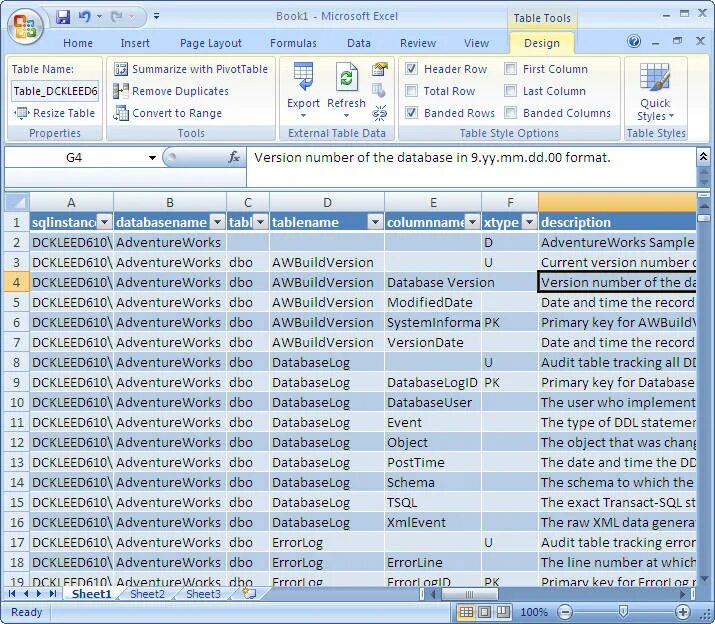This screenshot has height=624, width=715.
Task: Enable the Last Column checkbox
Action: coord(510,91)
